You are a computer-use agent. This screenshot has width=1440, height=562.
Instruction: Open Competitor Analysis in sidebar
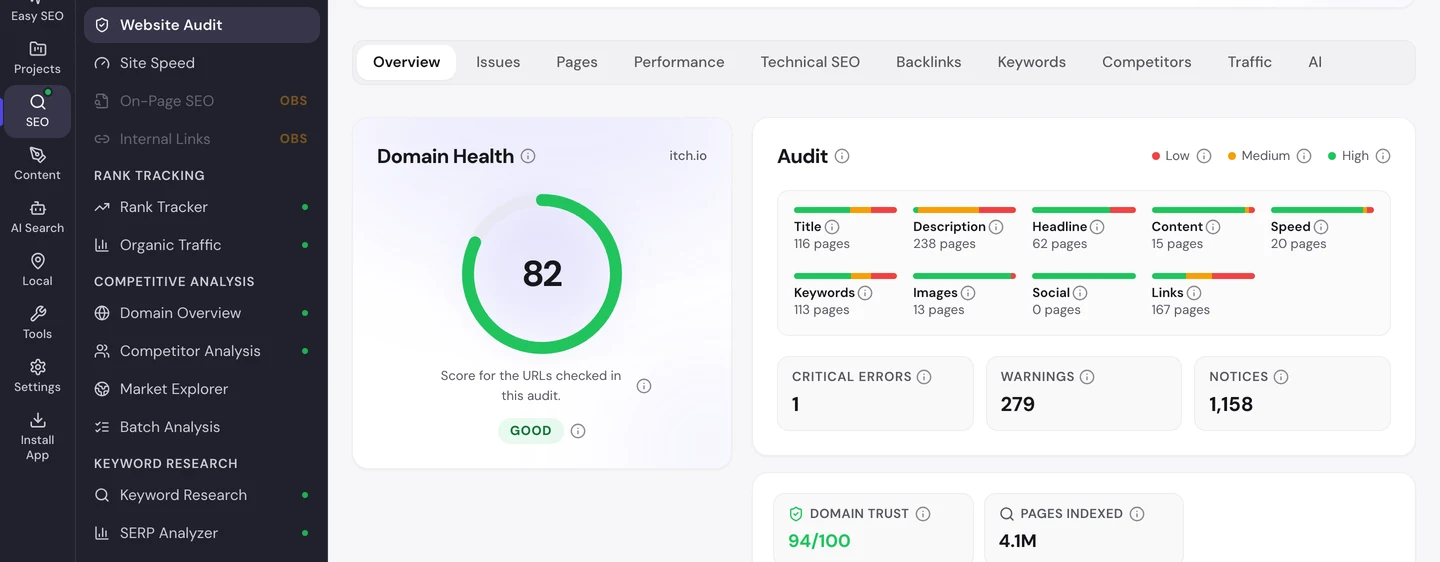pos(202,351)
